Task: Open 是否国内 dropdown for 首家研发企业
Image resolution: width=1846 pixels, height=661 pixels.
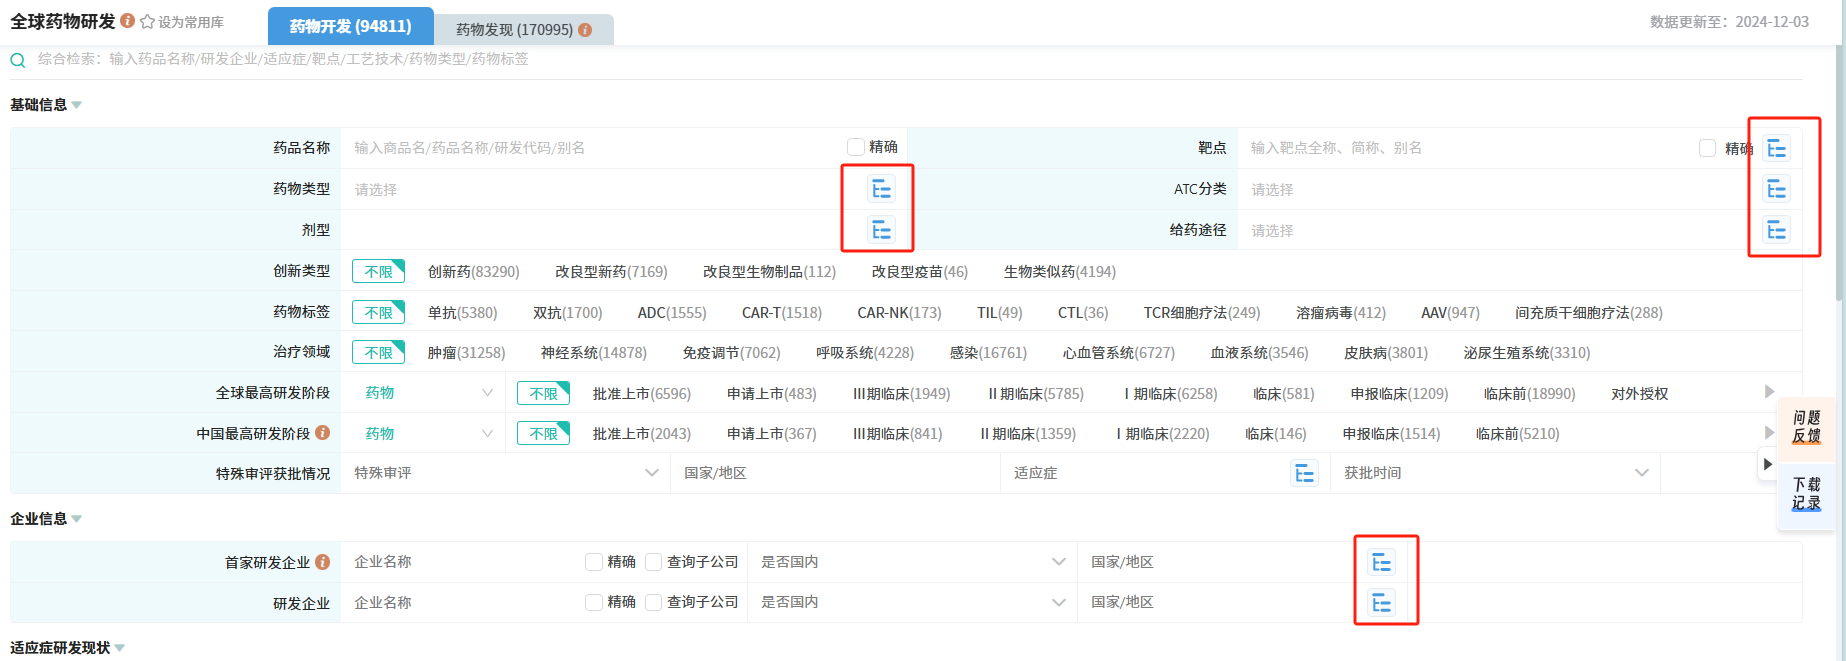Action: 912,562
